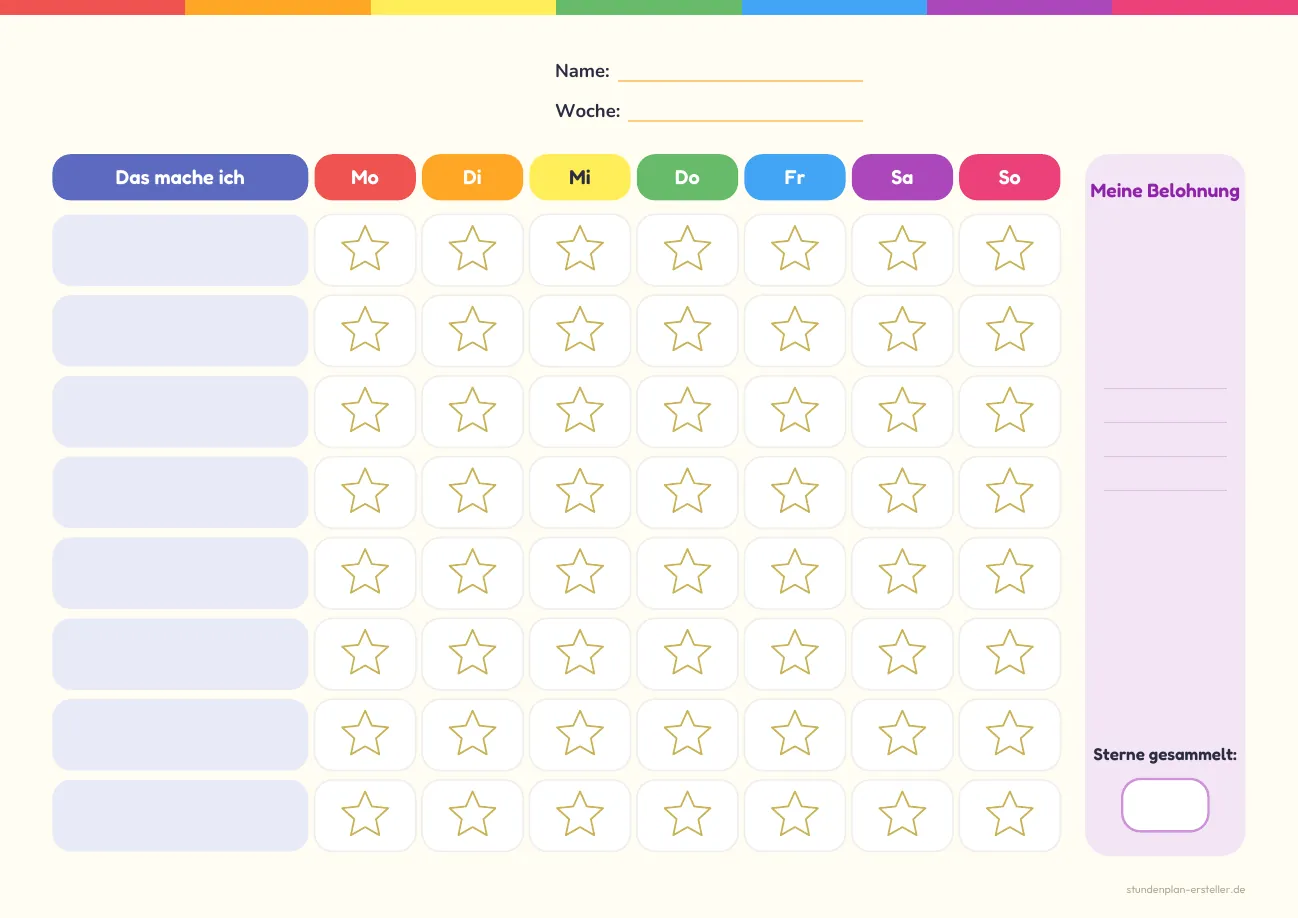Viewport: 1298px width, 918px height.
Task: Click the purple Sa day header
Action: coord(902,177)
